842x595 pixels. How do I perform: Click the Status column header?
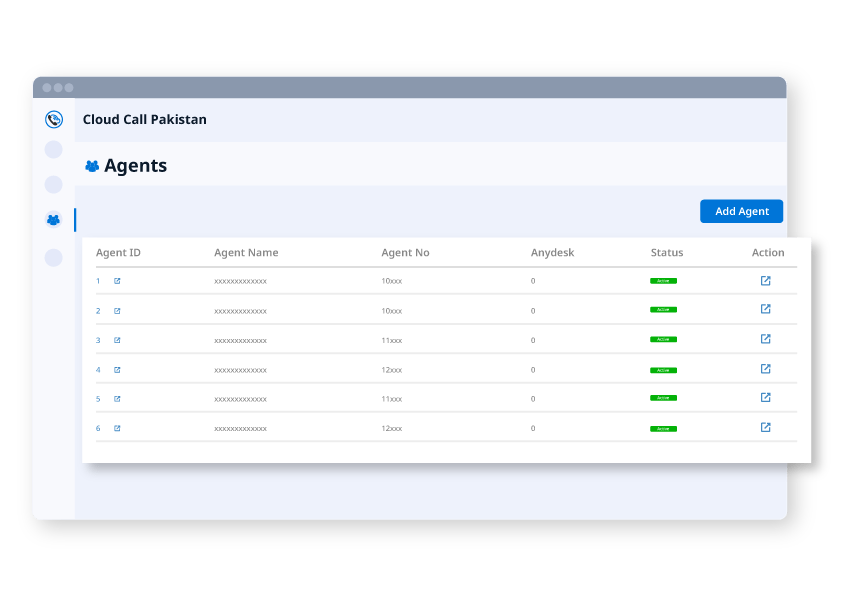[x=666, y=253]
